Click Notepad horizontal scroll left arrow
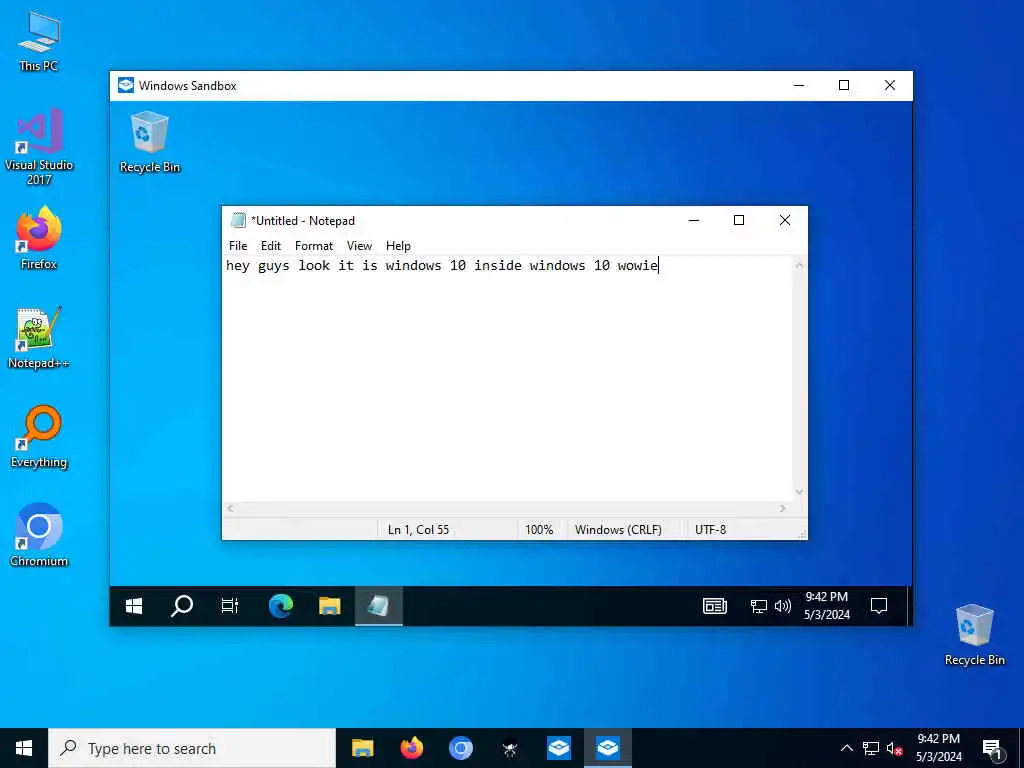 click(x=230, y=508)
